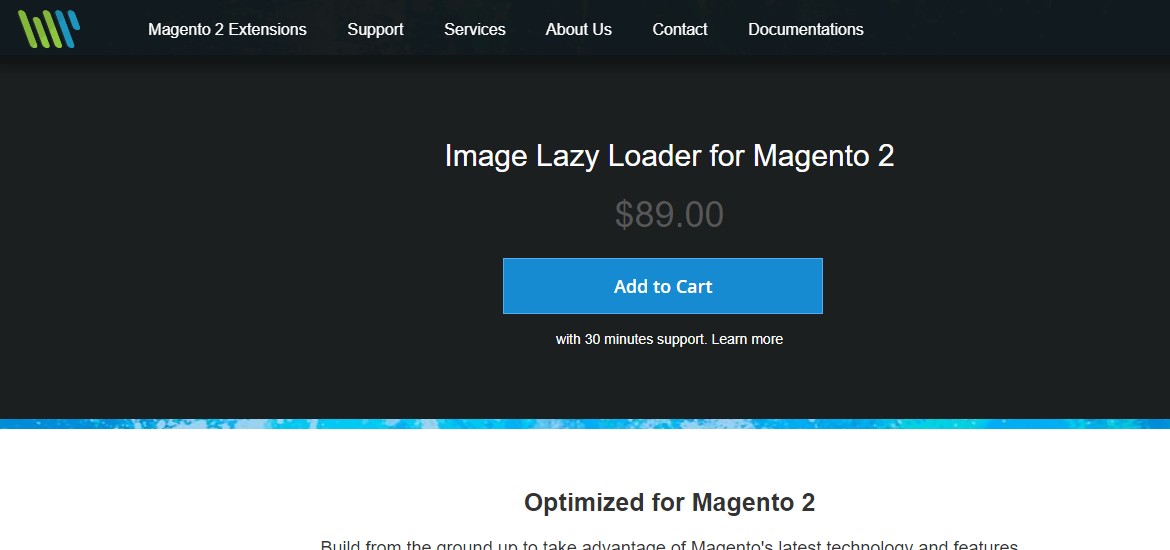This screenshot has height=550, width=1170.
Task: Open the Services nav item
Action: [x=475, y=30]
